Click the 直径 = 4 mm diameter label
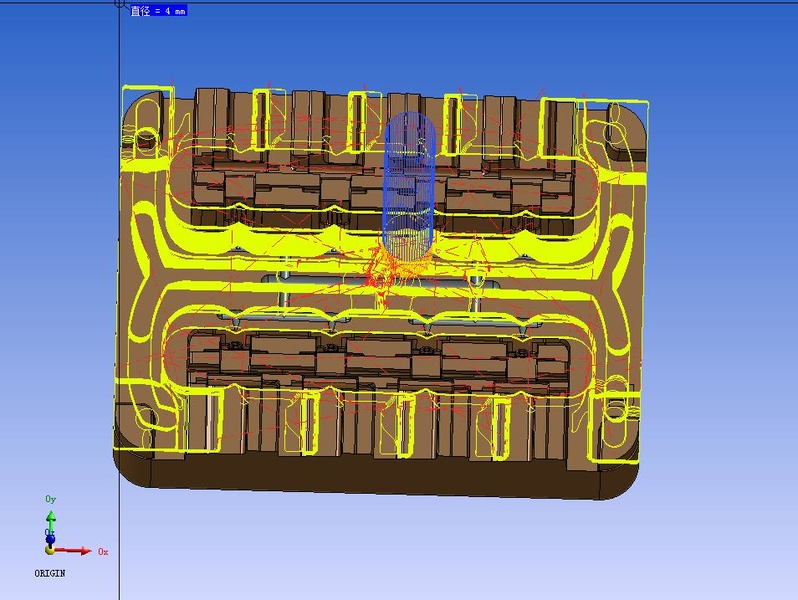The height and width of the screenshot is (600, 798). pos(157,11)
